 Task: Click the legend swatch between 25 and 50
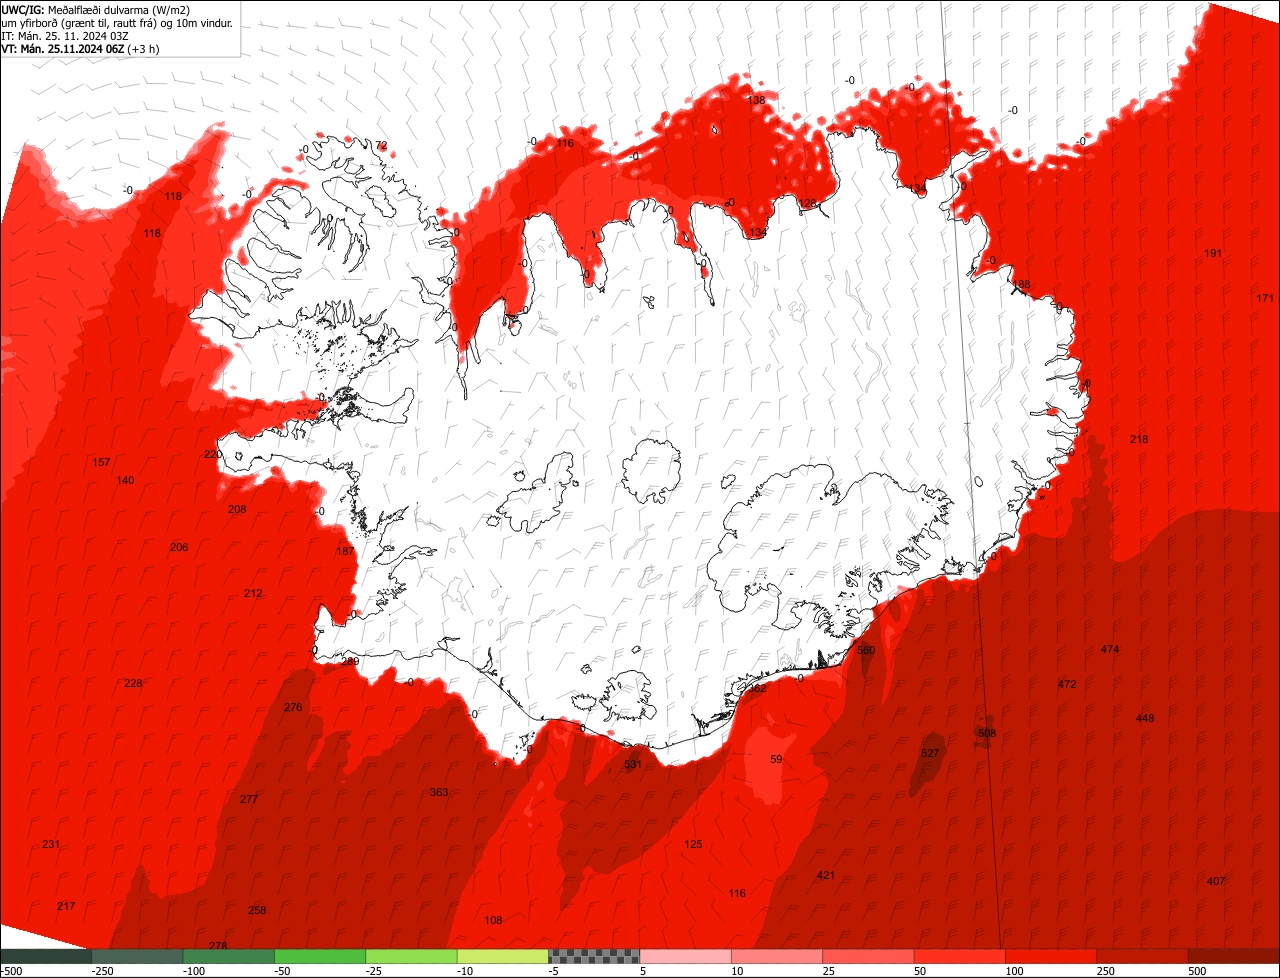(x=868, y=956)
